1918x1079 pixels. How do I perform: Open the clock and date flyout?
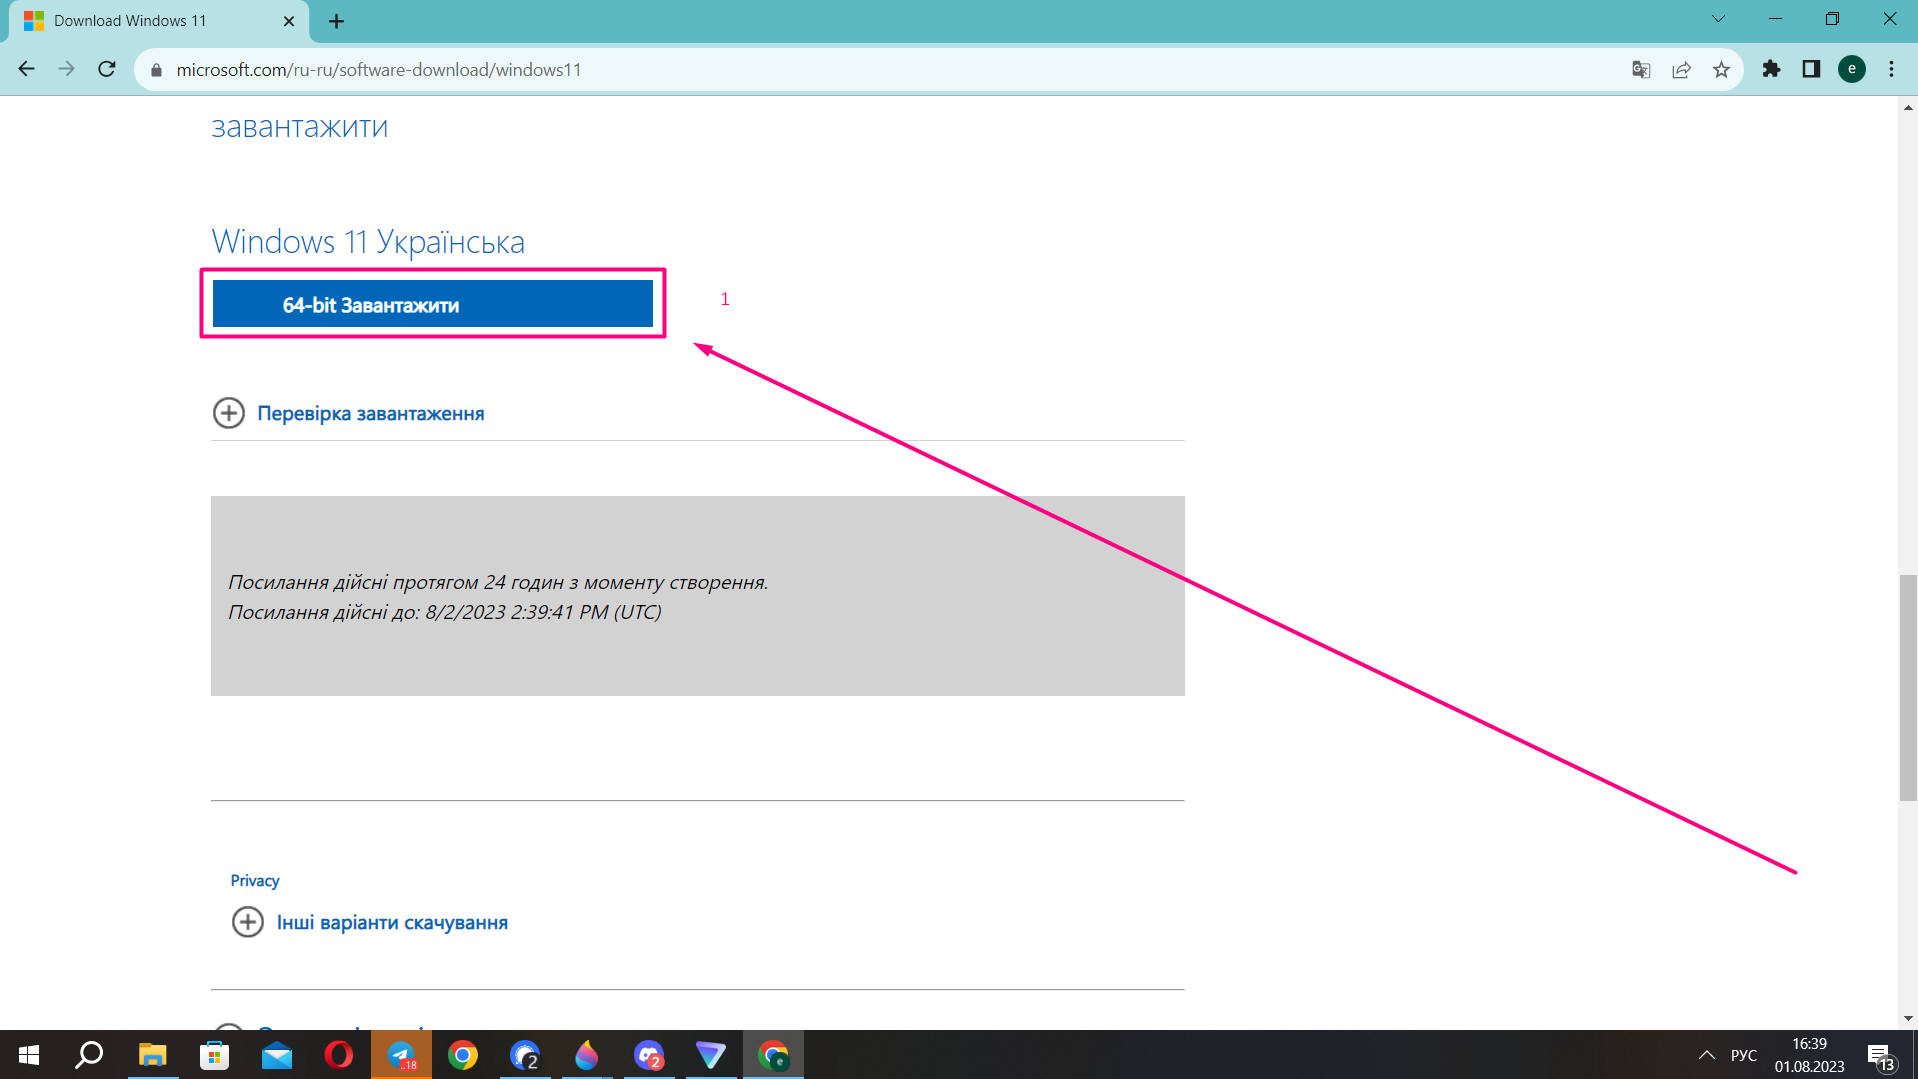coord(1809,1055)
